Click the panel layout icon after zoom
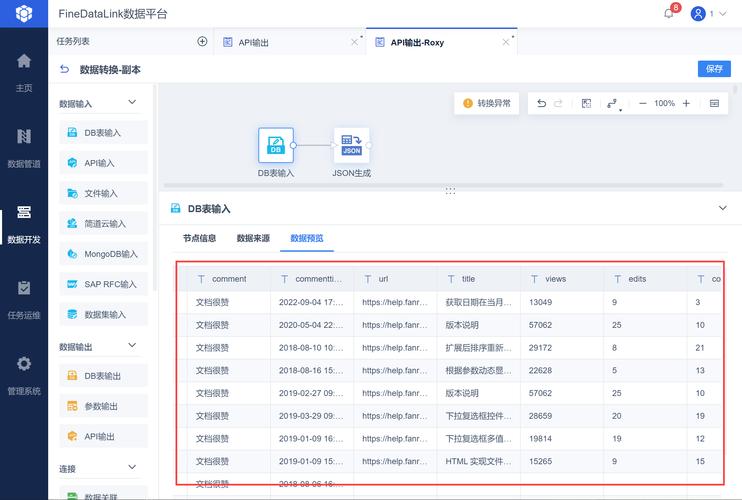The image size is (742, 500). (x=715, y=103)
